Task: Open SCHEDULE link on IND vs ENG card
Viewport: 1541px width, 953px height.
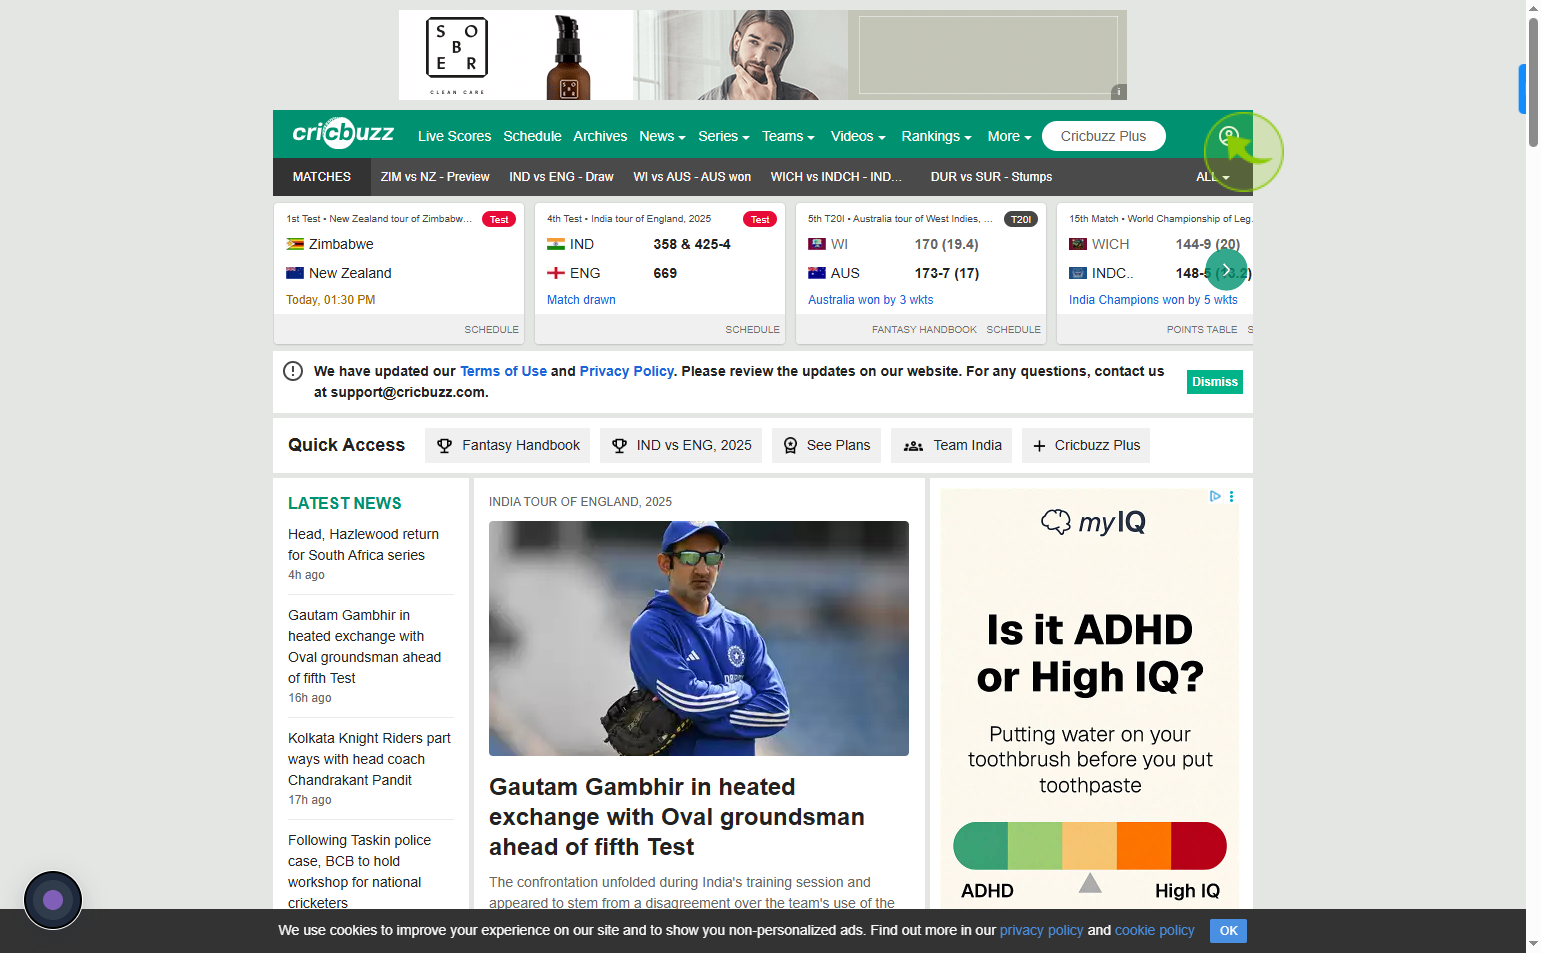Action: [x=752, y=329]
